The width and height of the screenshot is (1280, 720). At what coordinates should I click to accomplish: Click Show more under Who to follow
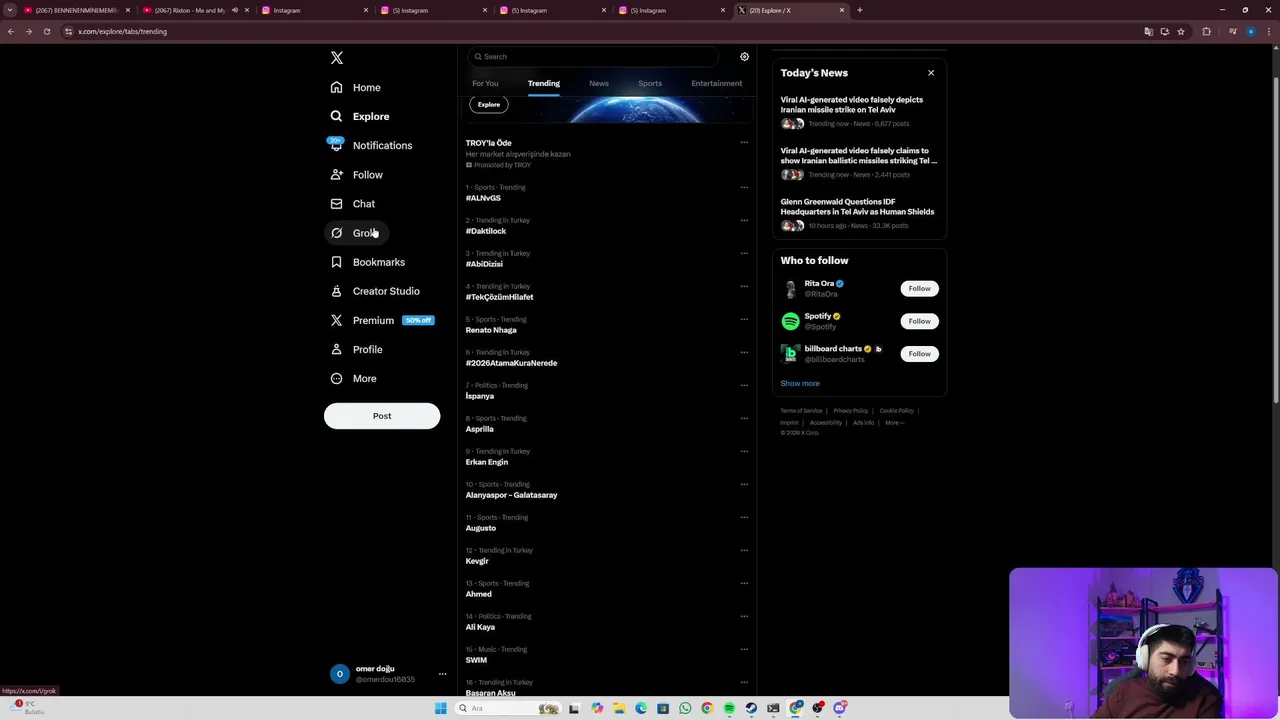[800, 383]
